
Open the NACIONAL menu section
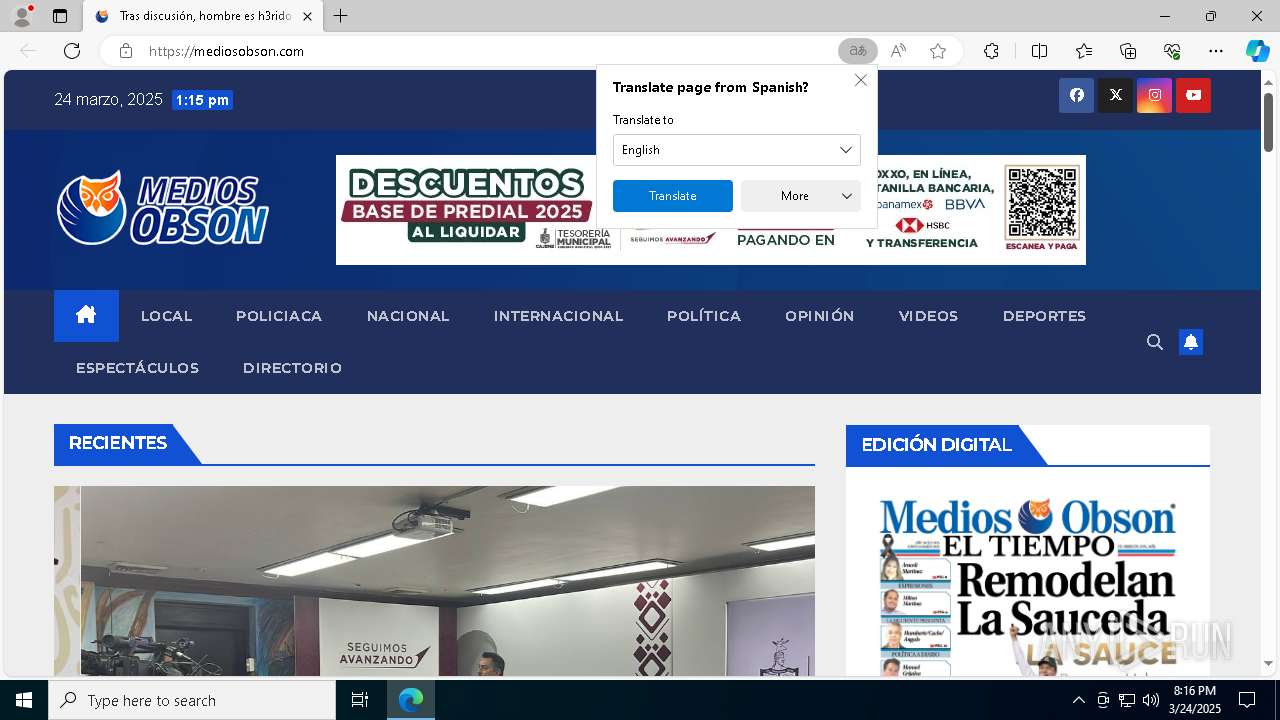[x=408, y=316]
